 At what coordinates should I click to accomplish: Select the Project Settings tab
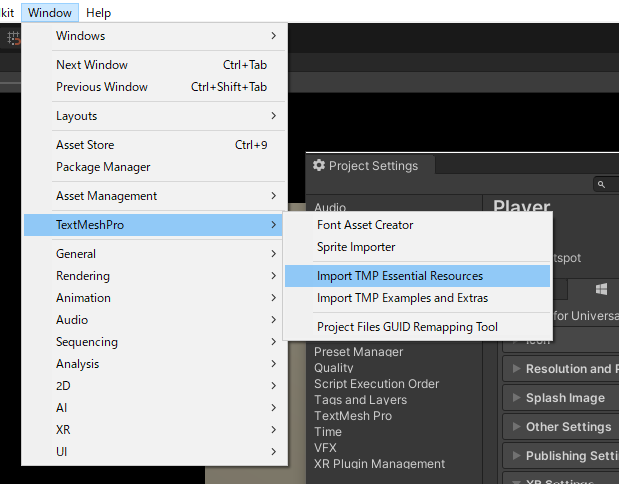(370, 165)
